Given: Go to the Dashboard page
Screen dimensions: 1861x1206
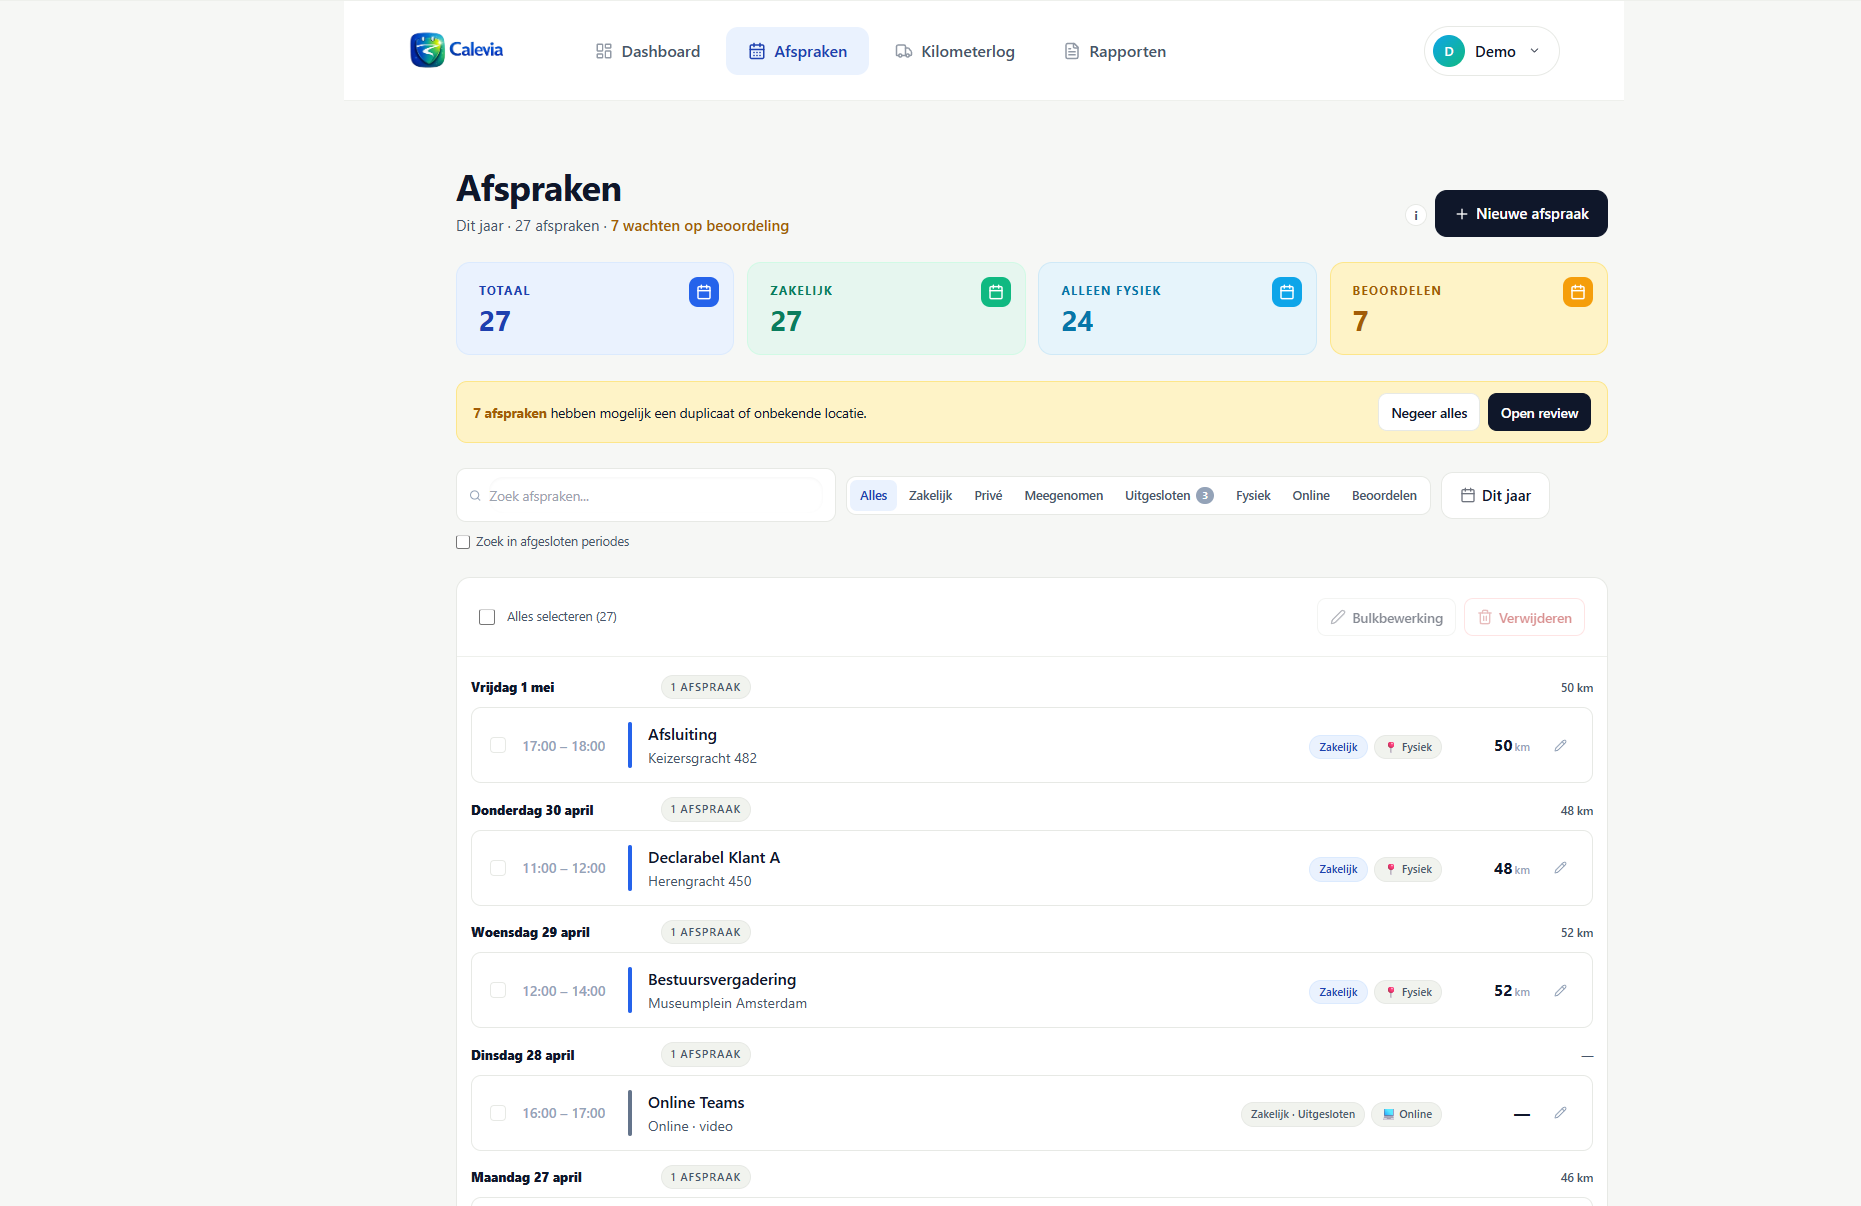Looking at the screenshot, I should [x=648, y=51].
